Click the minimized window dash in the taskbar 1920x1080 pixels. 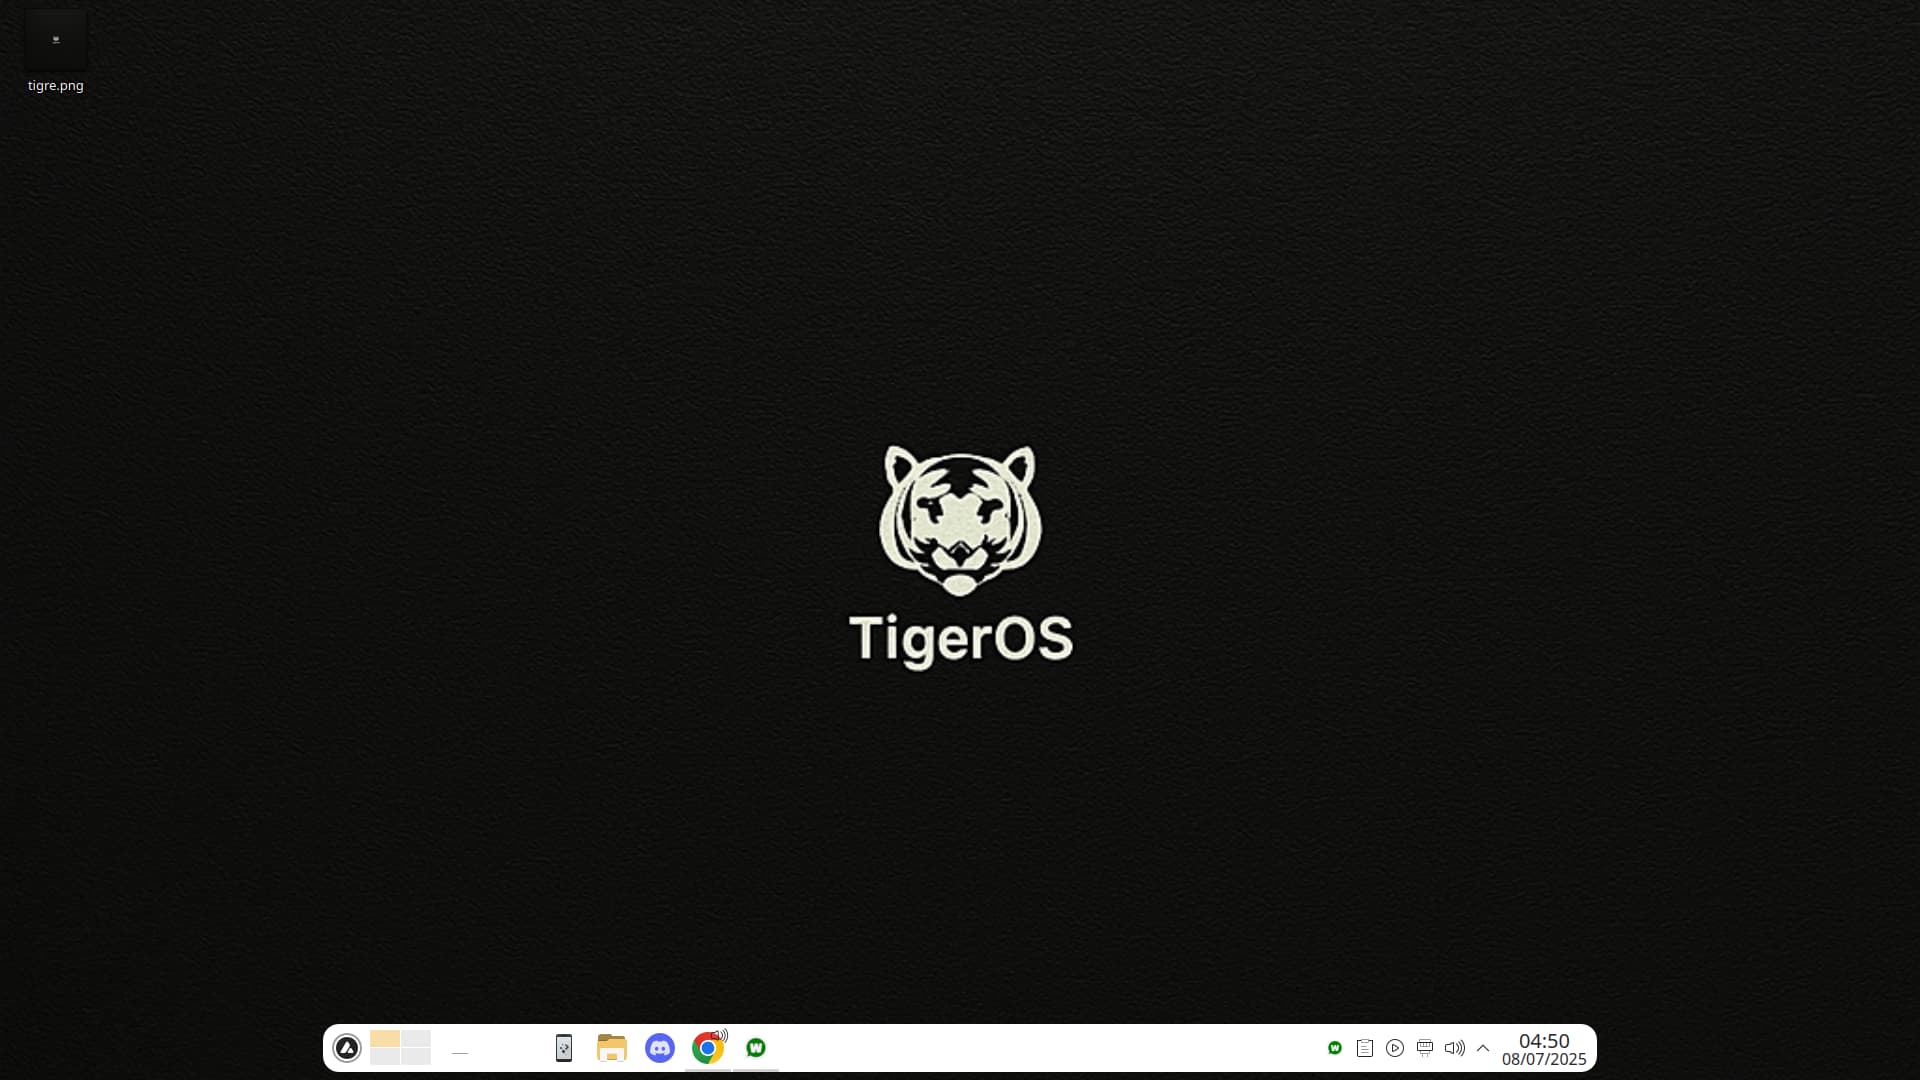pos(460,1052)
